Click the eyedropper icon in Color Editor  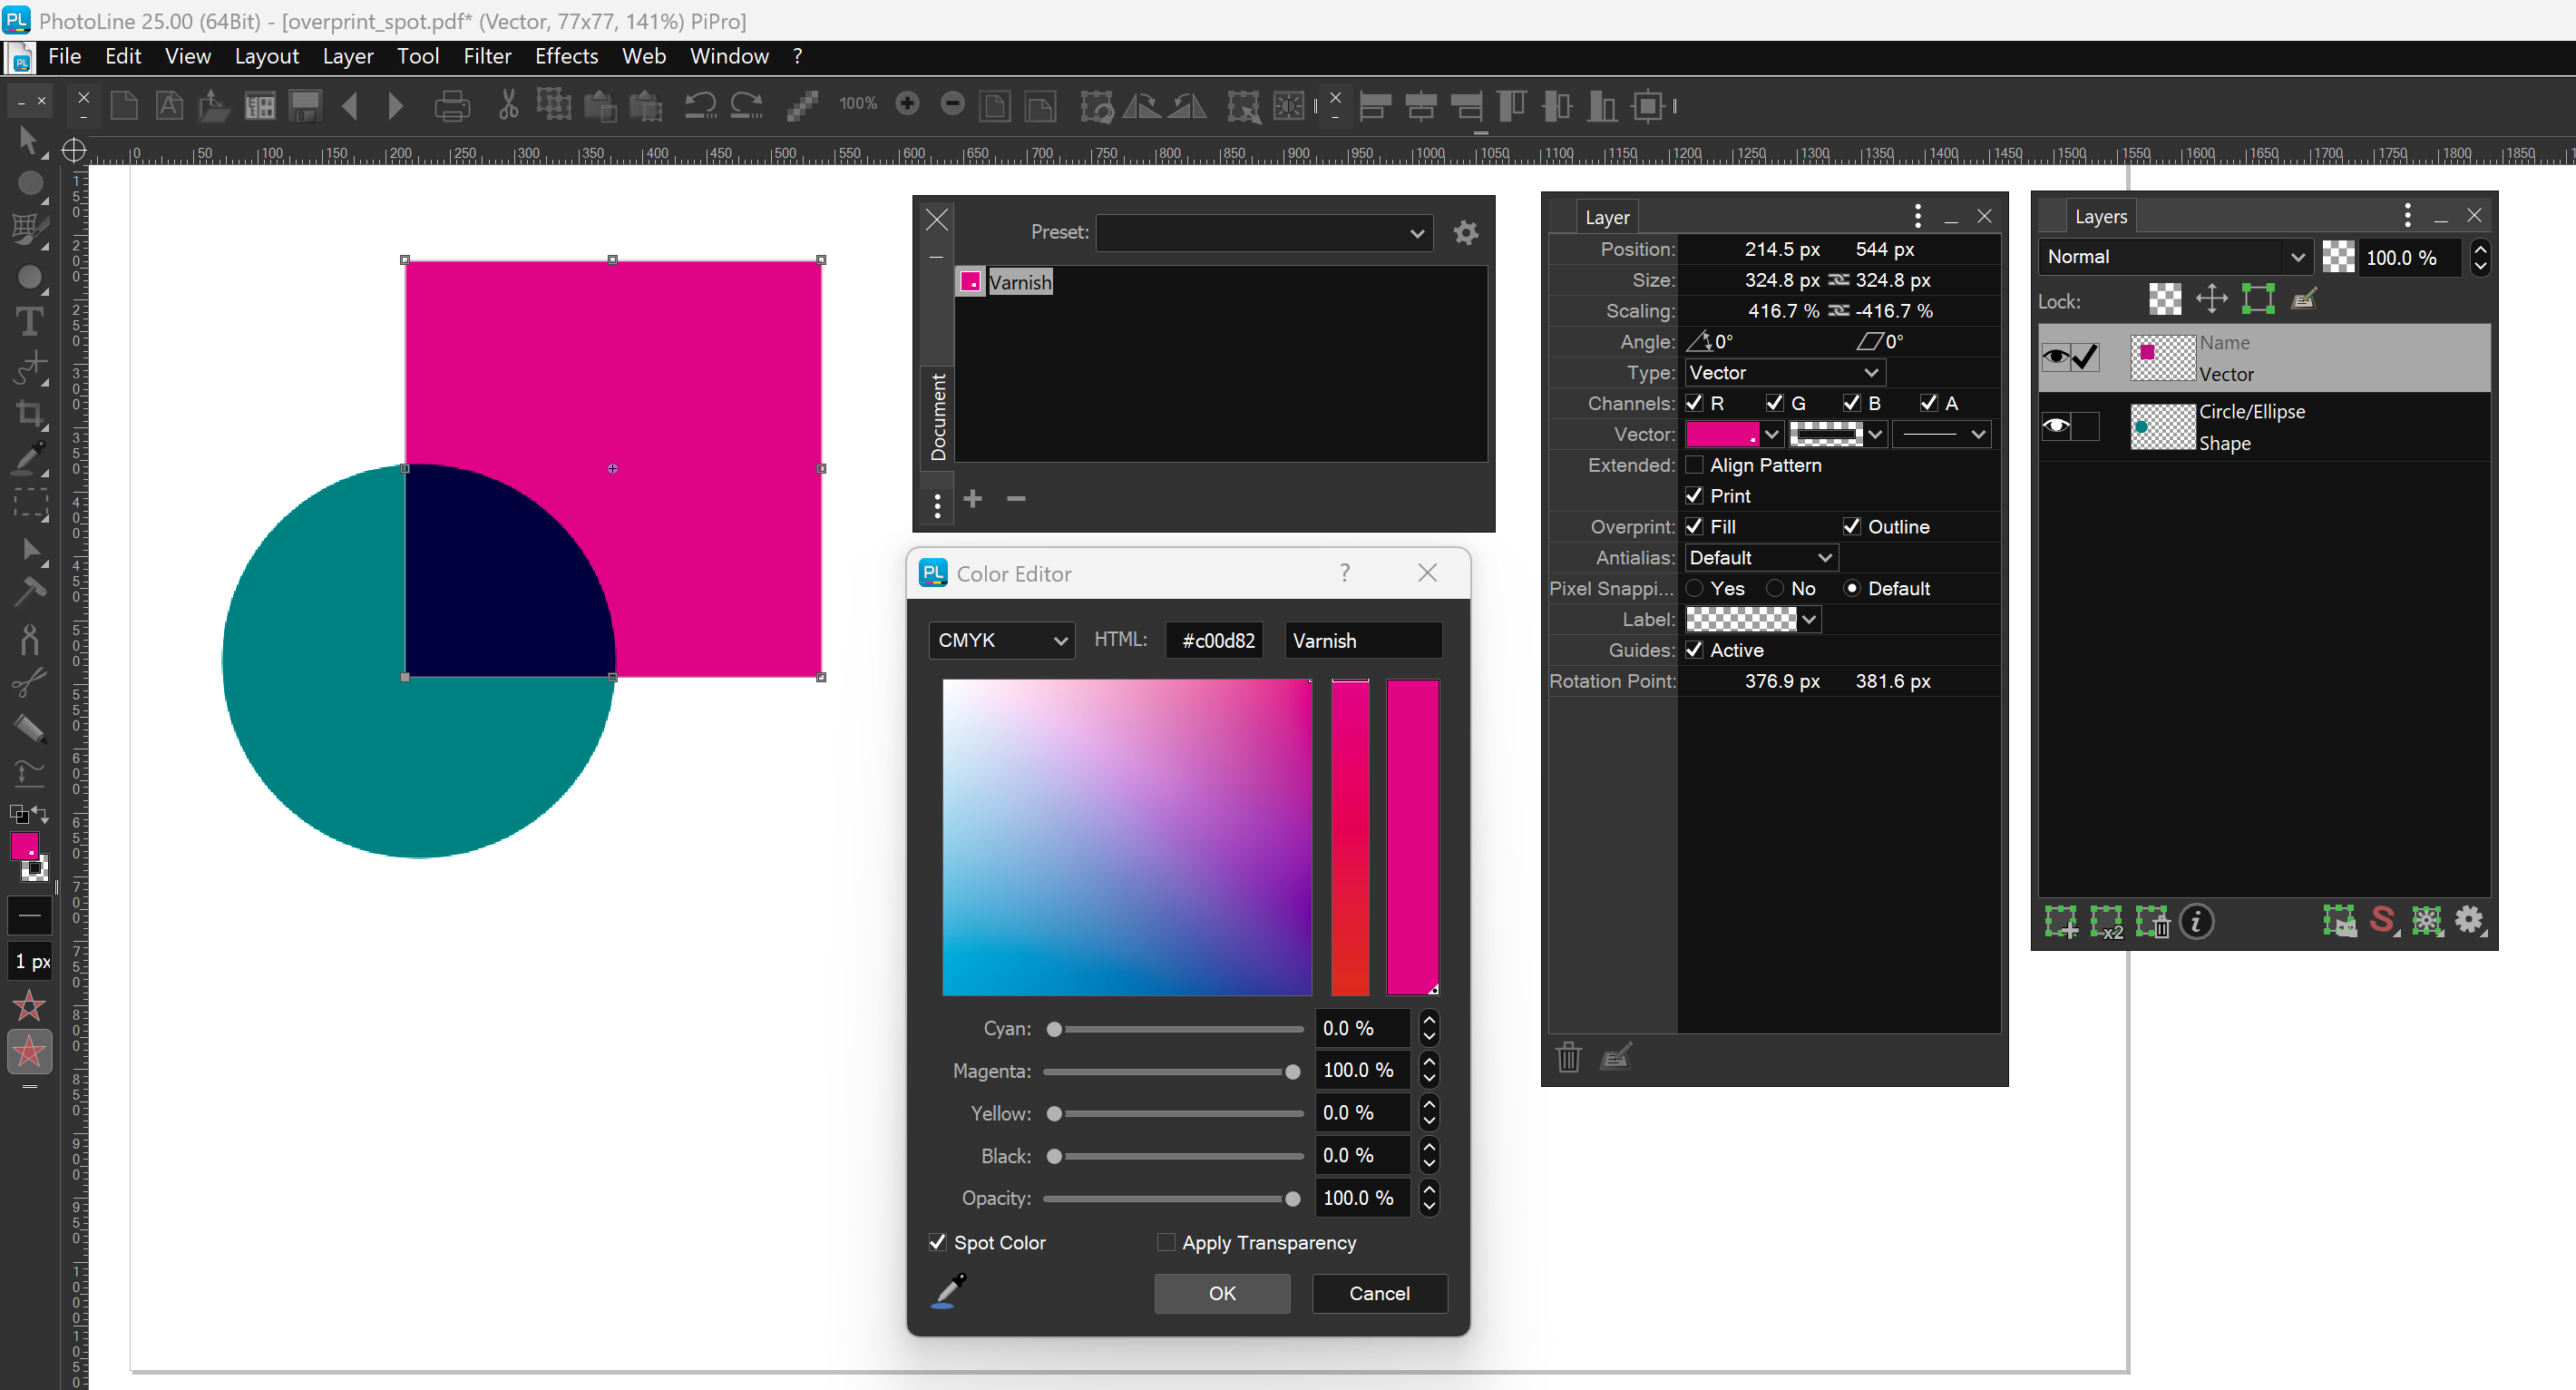click(949, 1291)
